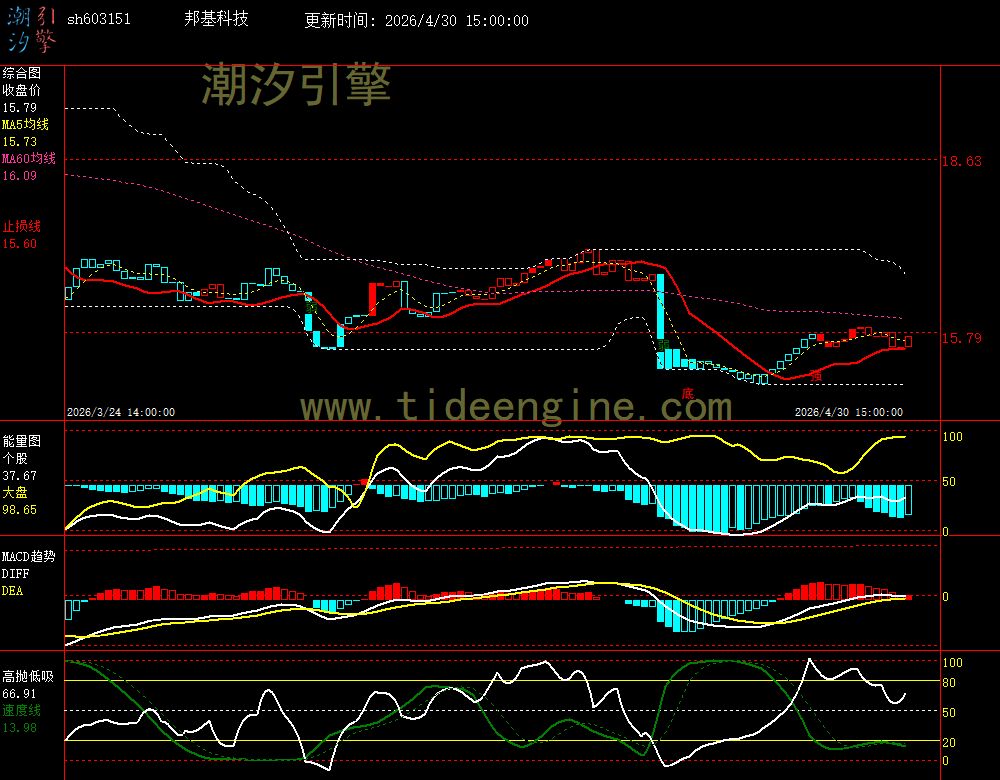Click the 个股 energy value 37.67

[20, 476]
